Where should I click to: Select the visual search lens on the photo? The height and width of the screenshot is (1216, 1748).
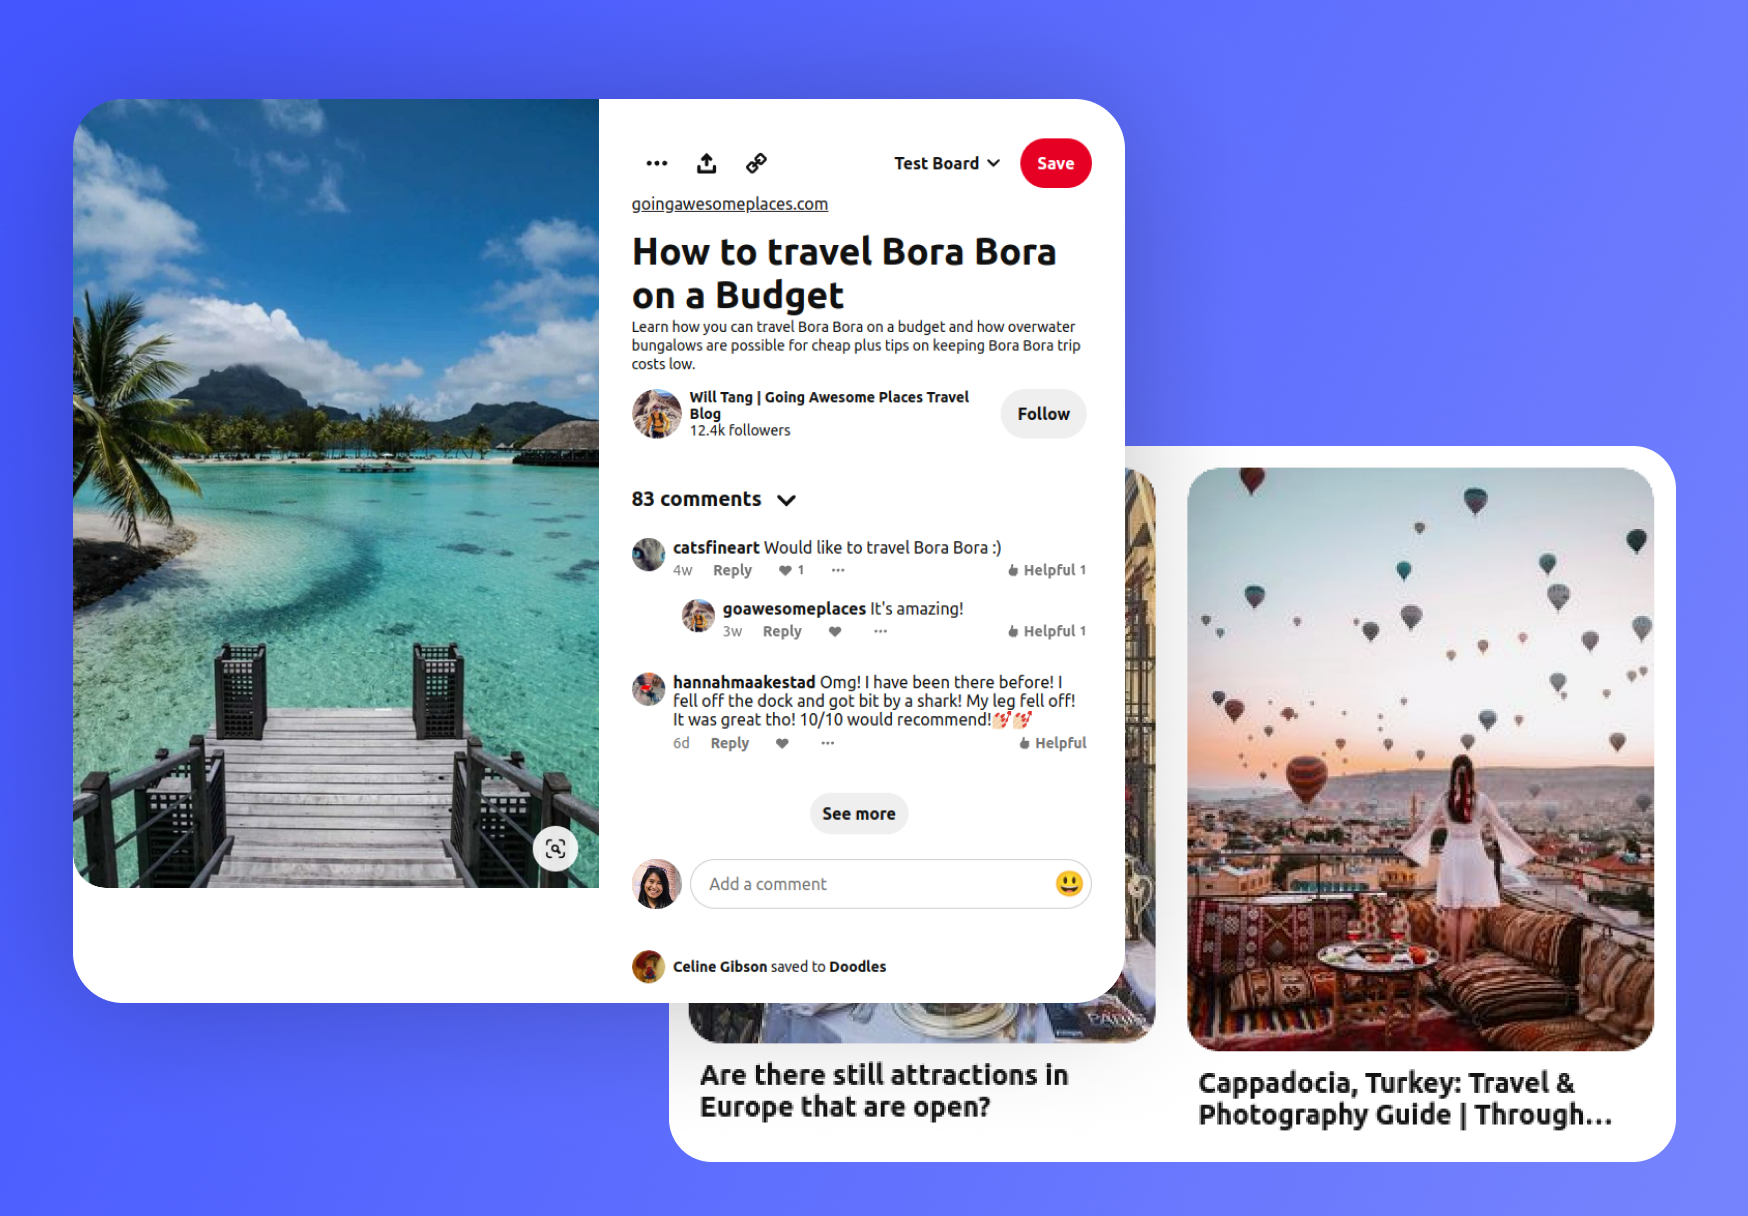click(556, 847)
